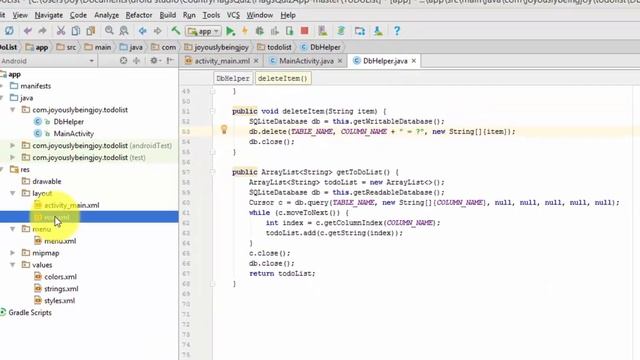This screenshot has height=360, width=640.
Task: Open Find with the magnifier icon
Action: click(x=109, y=31)
